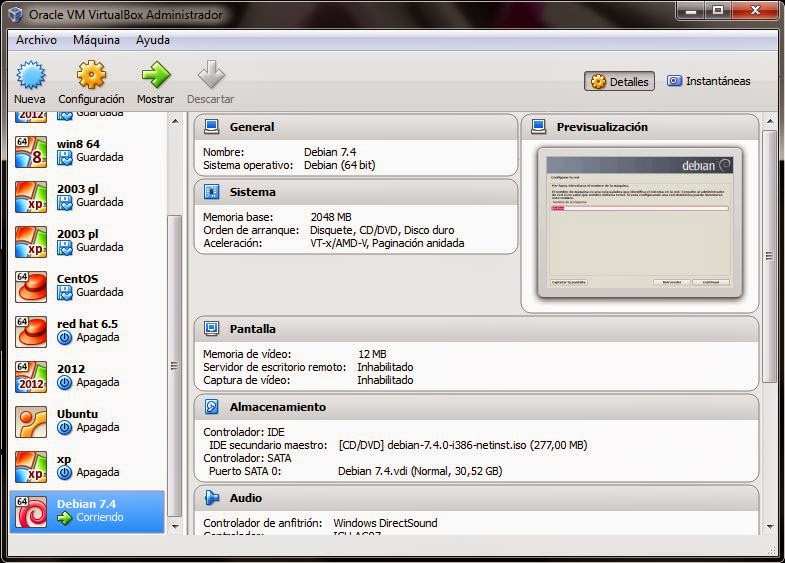Maximize the VirtualBox window
Image resolution: width=785 pixels, height=563 pixels.
[718, 11]
